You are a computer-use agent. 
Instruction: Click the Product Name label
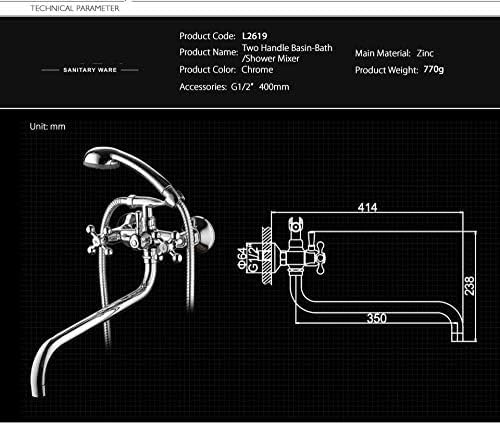[209, 52]
